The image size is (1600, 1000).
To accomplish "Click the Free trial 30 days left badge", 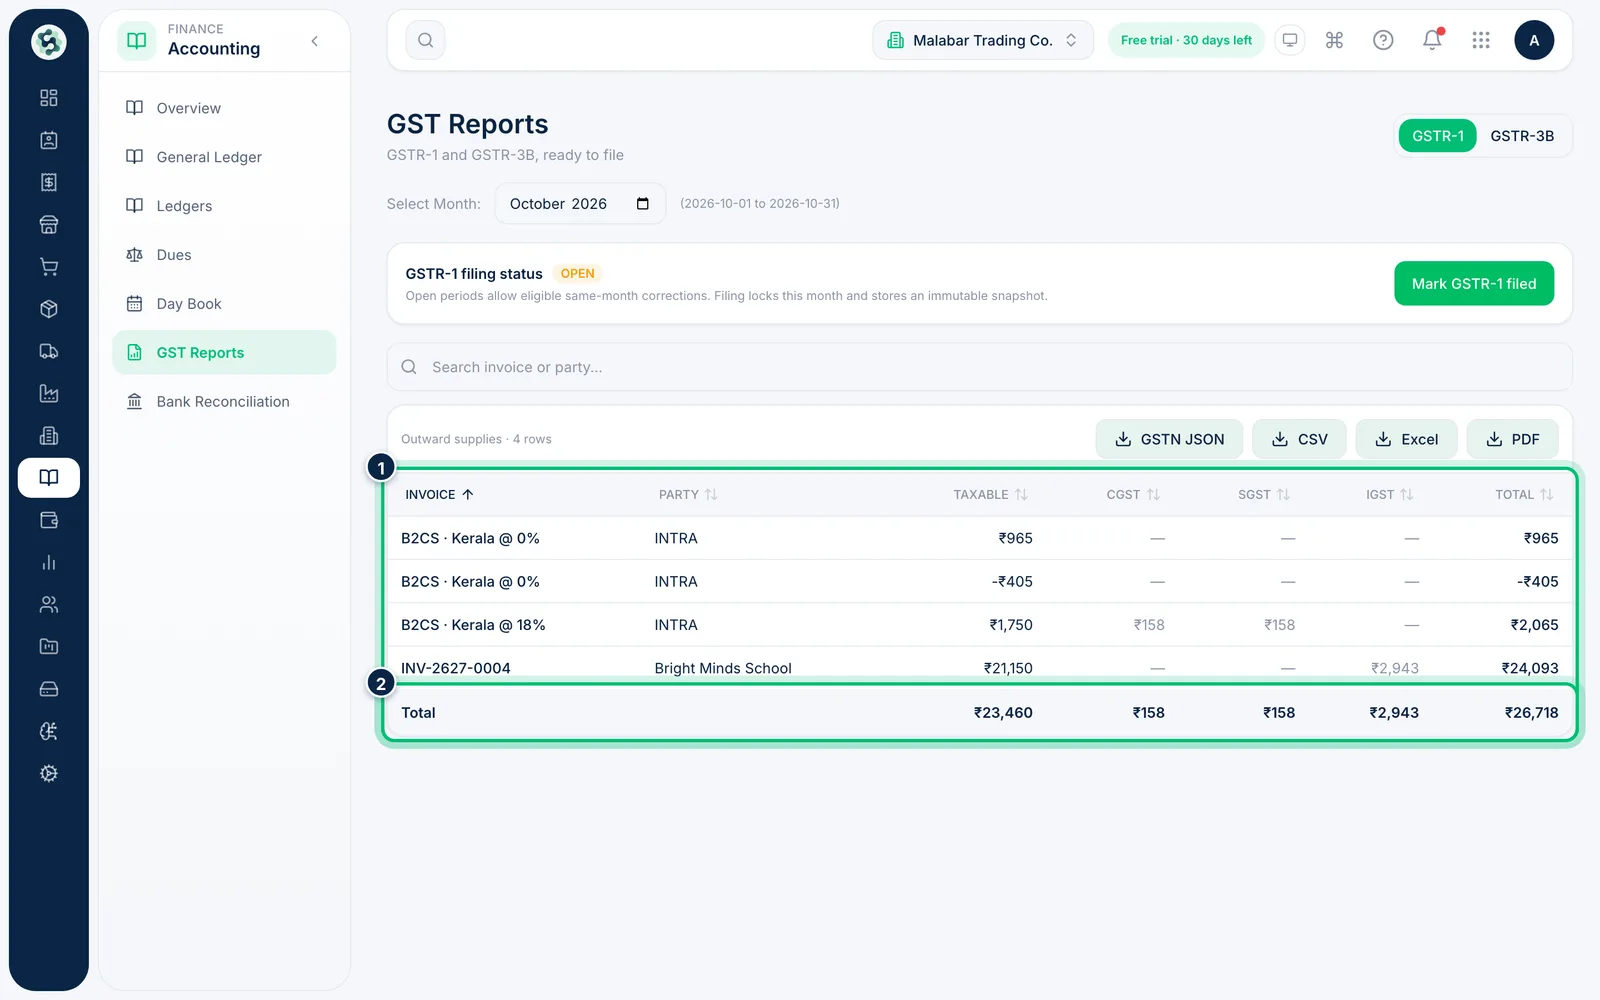I will 1186,40.
